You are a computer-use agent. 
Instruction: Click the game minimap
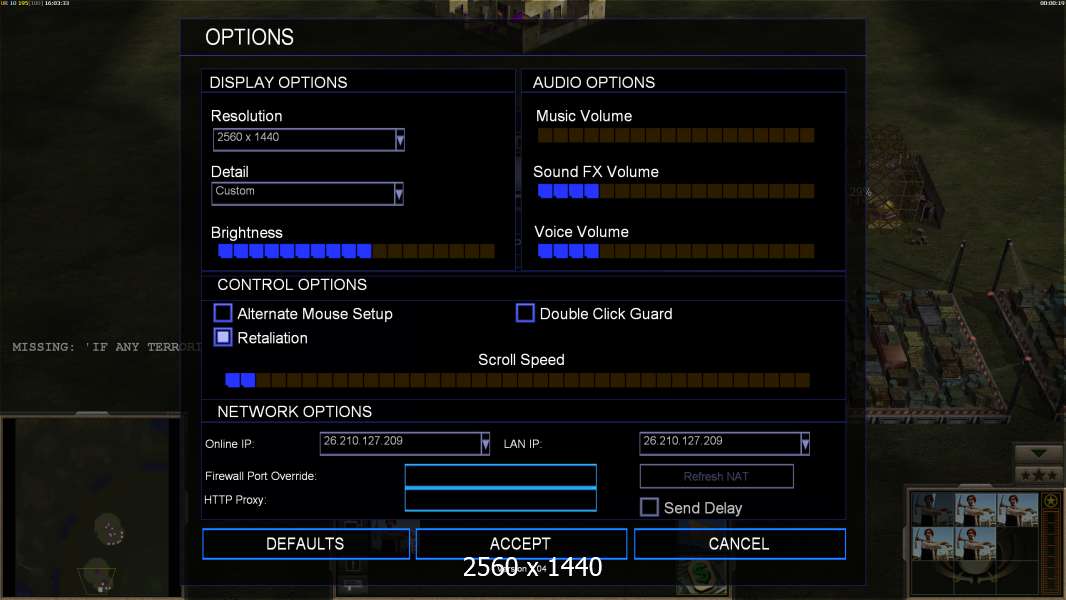click(91, 507)
